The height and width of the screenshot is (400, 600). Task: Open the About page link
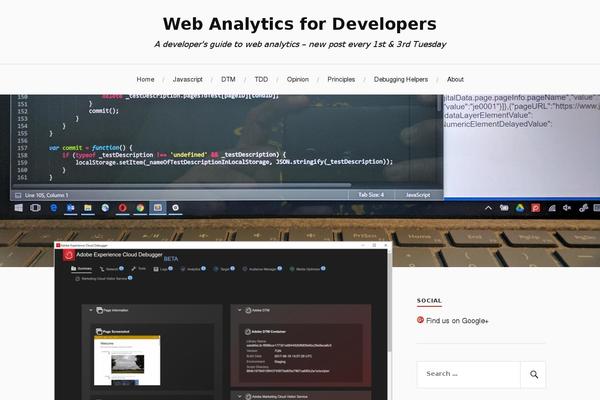[455, 79]
